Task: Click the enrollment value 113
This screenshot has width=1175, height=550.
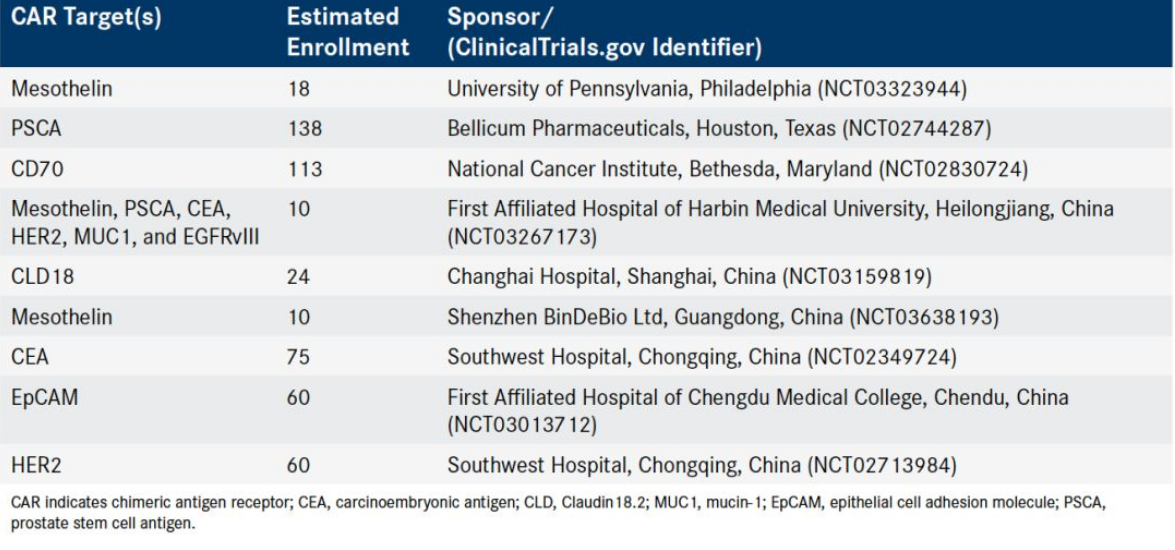Action: [x=305, y=169]
